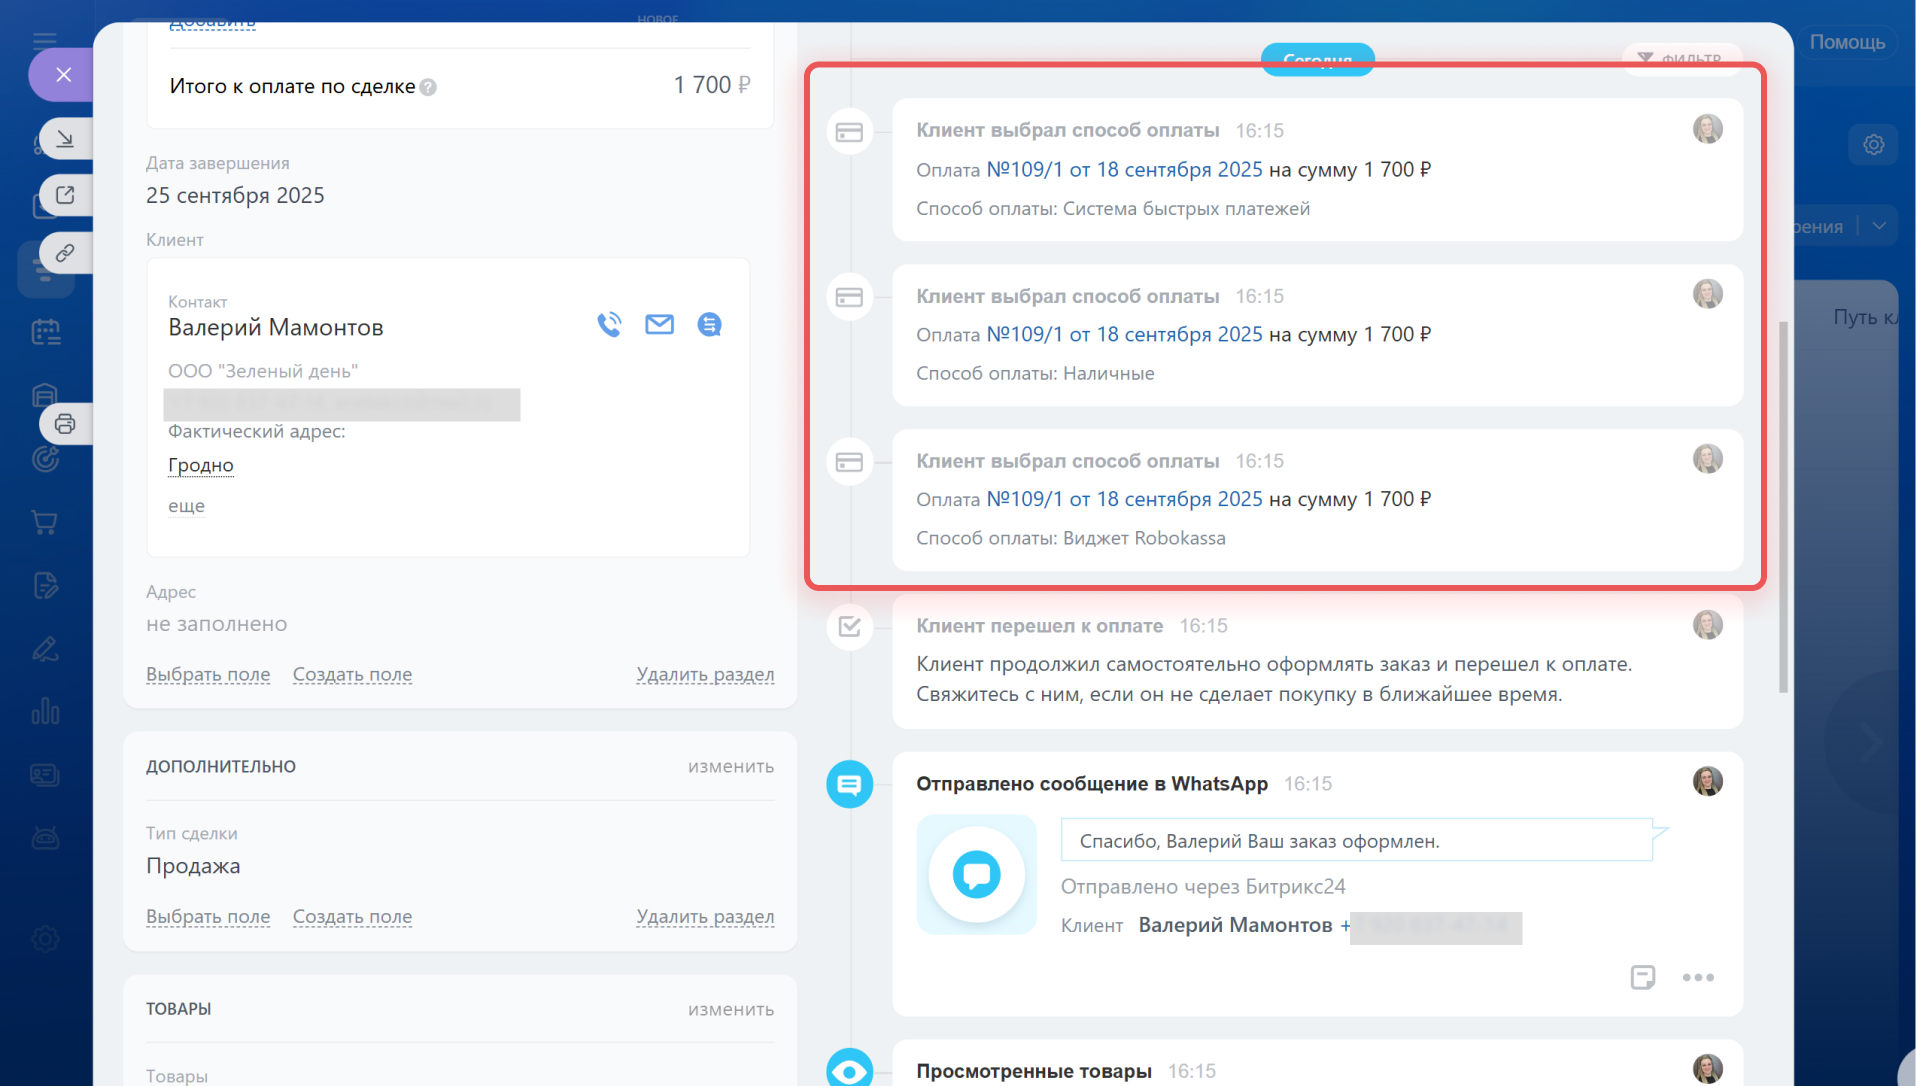Open payment №109/1 link with Наличные method
1926x1086 pixels.
pyautogui.click(x=1124, y=335)
